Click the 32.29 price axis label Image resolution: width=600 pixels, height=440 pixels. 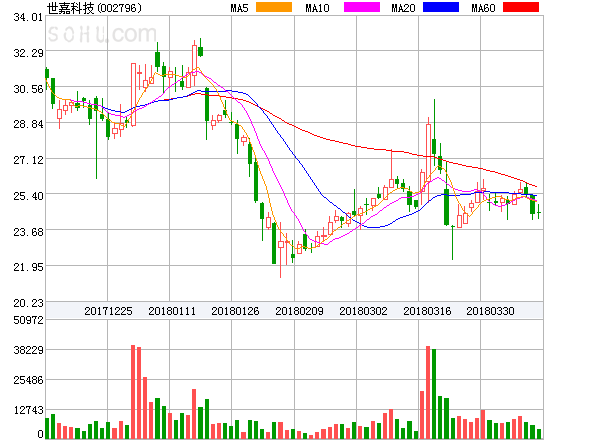(x=28, y=53)
